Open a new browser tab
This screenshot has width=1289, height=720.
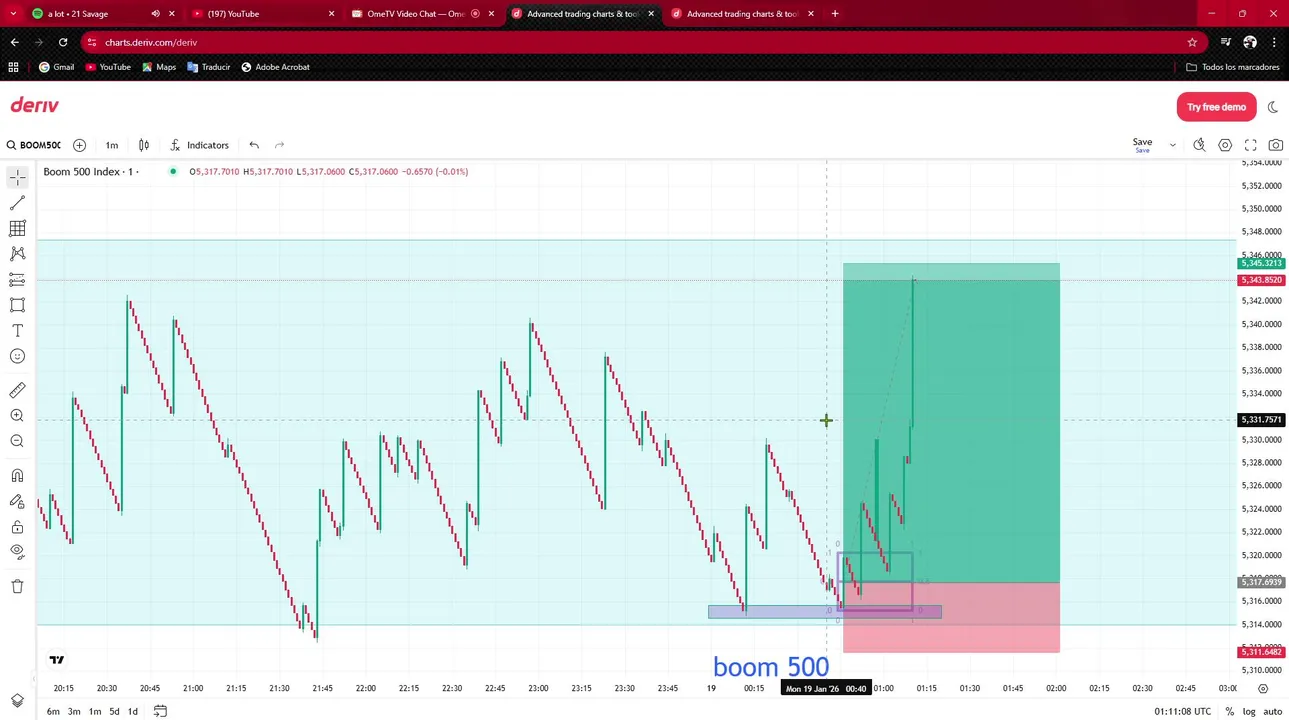835,14
